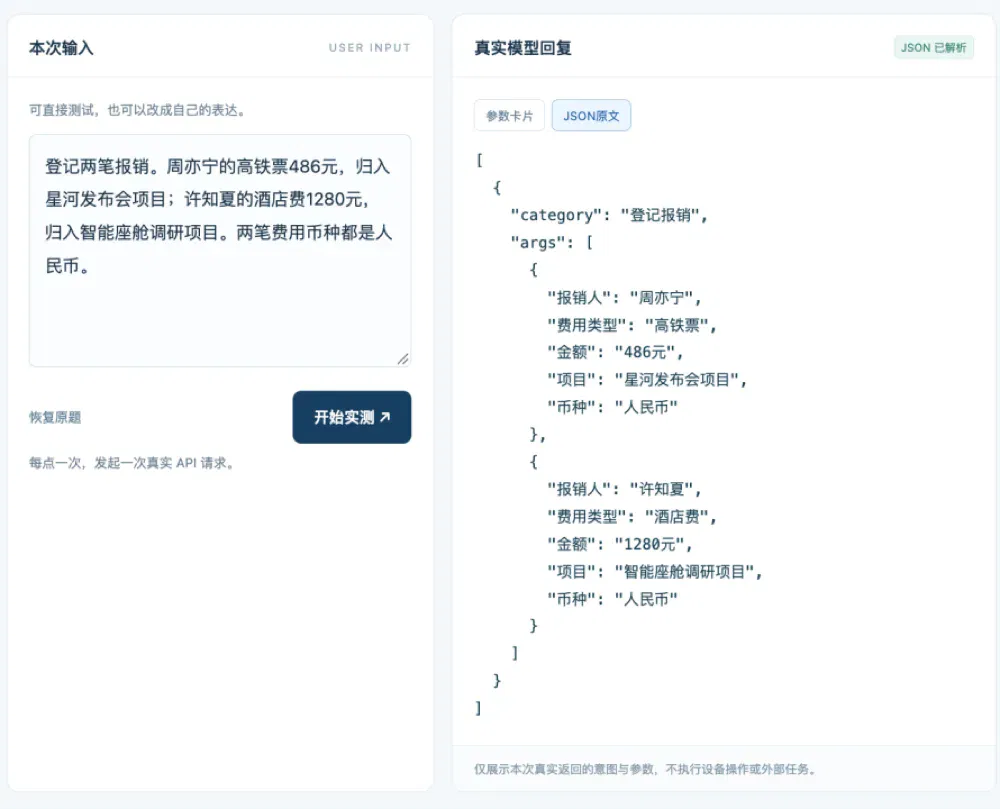The width and height of the screenshot is (1000, 809).
Task: Click the 开始实测 button
Action: tap(351, 417)
